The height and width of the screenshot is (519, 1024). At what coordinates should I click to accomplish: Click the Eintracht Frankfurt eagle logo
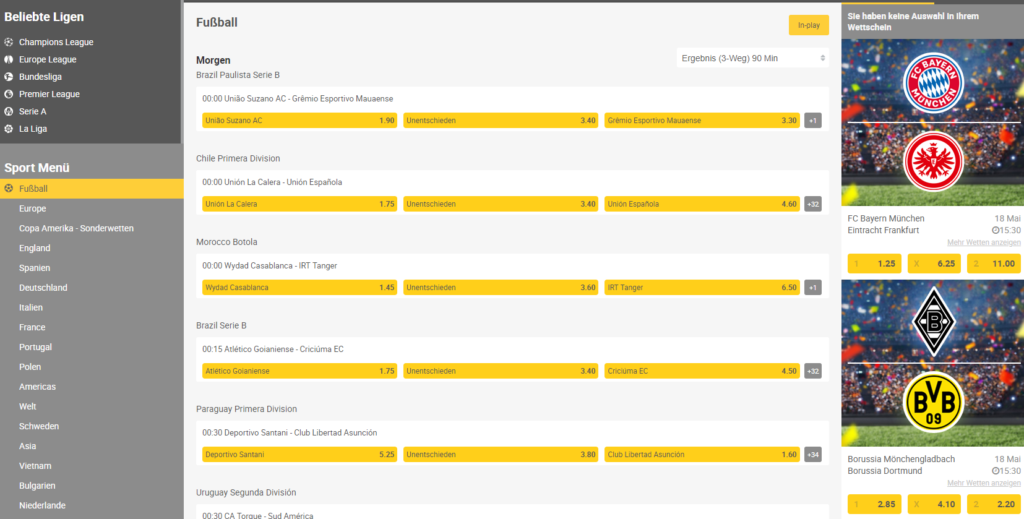pos(933,162)
